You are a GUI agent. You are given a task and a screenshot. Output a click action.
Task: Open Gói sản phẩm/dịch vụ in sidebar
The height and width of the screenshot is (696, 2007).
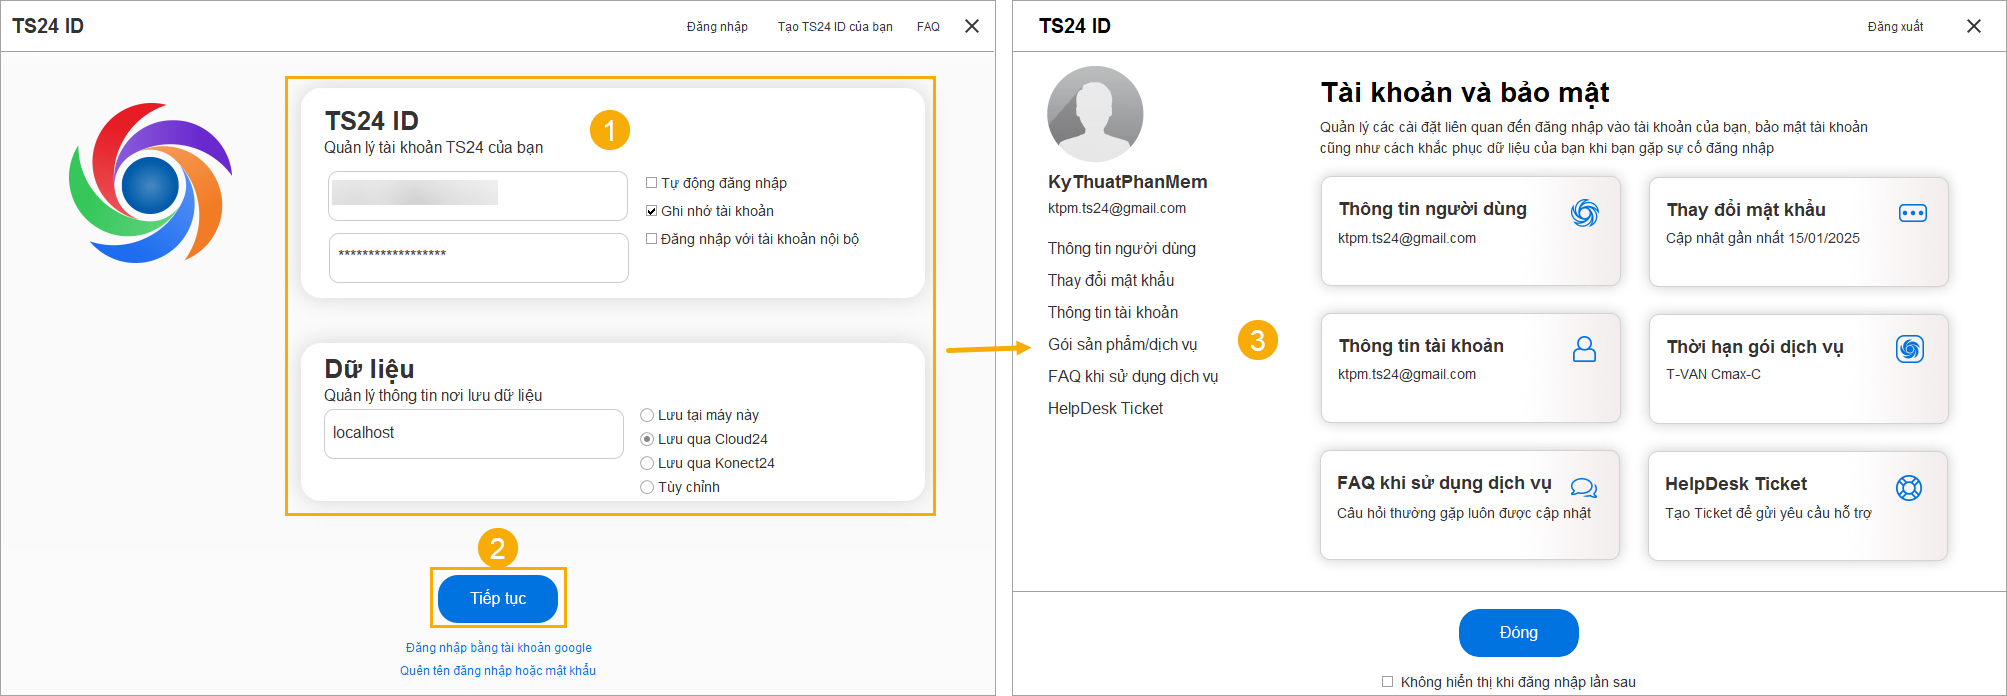click(1122, 344)
